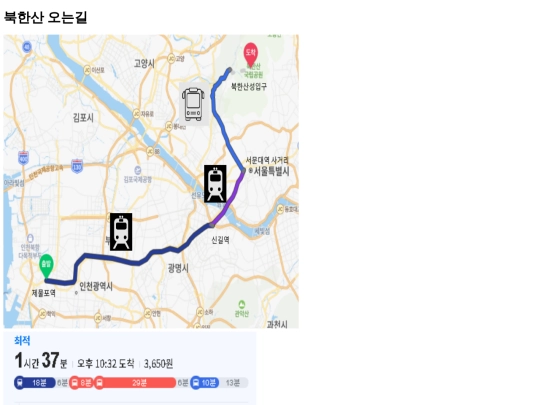Click the 3,650원 fare text
This screenshot has height=405, width=540.
(x=158, y=363)
